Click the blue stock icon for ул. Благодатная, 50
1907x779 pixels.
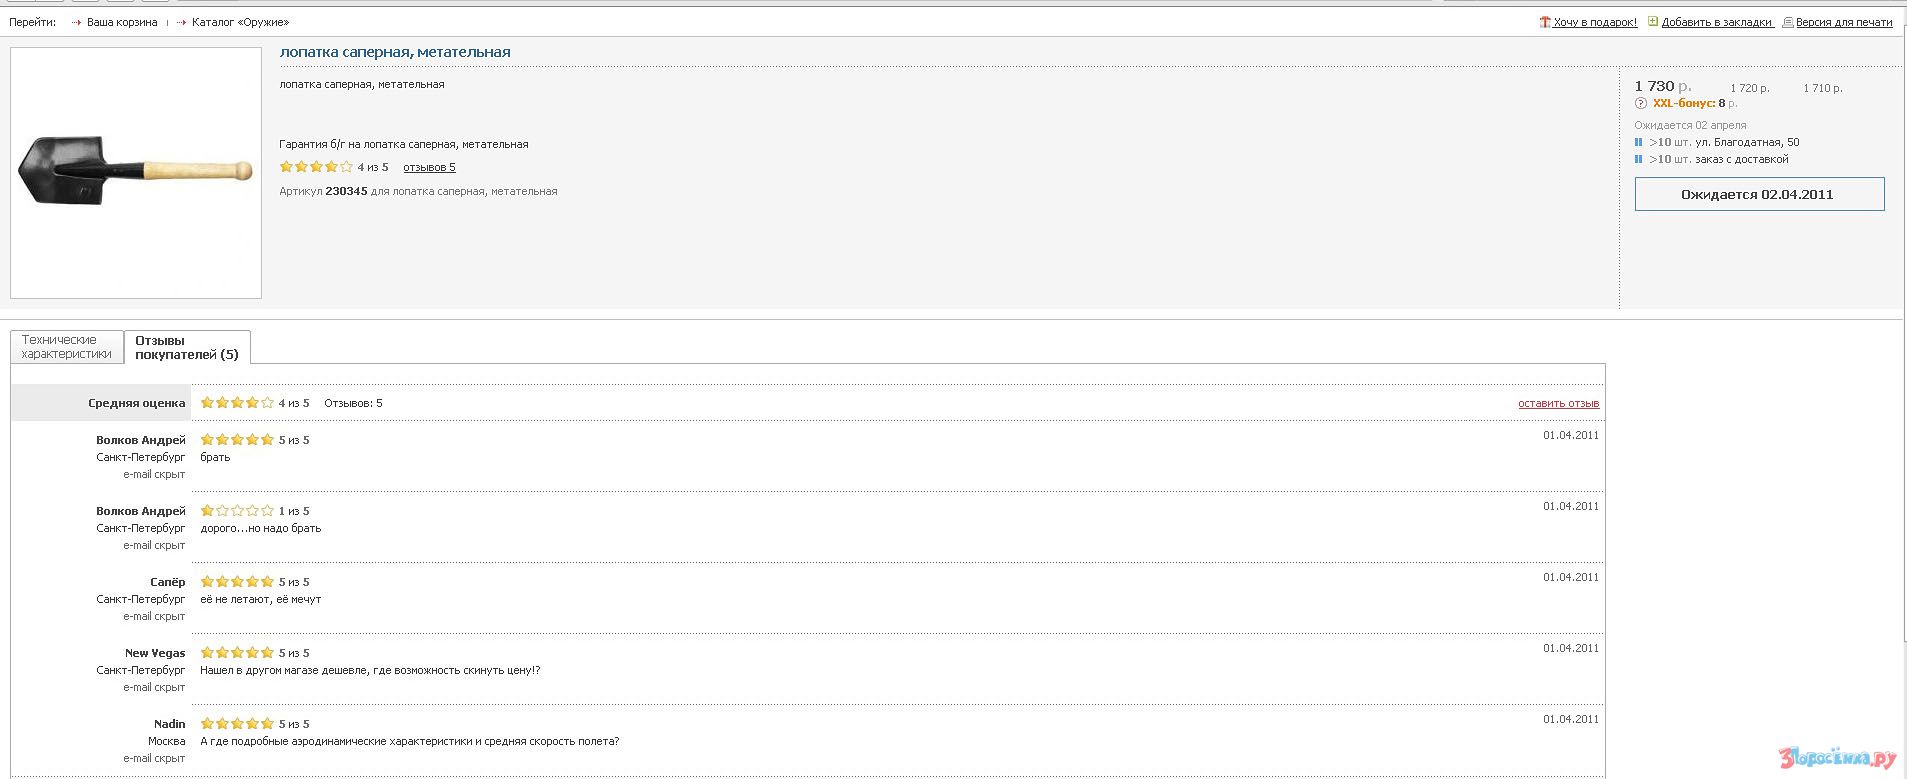[x=1638, y=143]
